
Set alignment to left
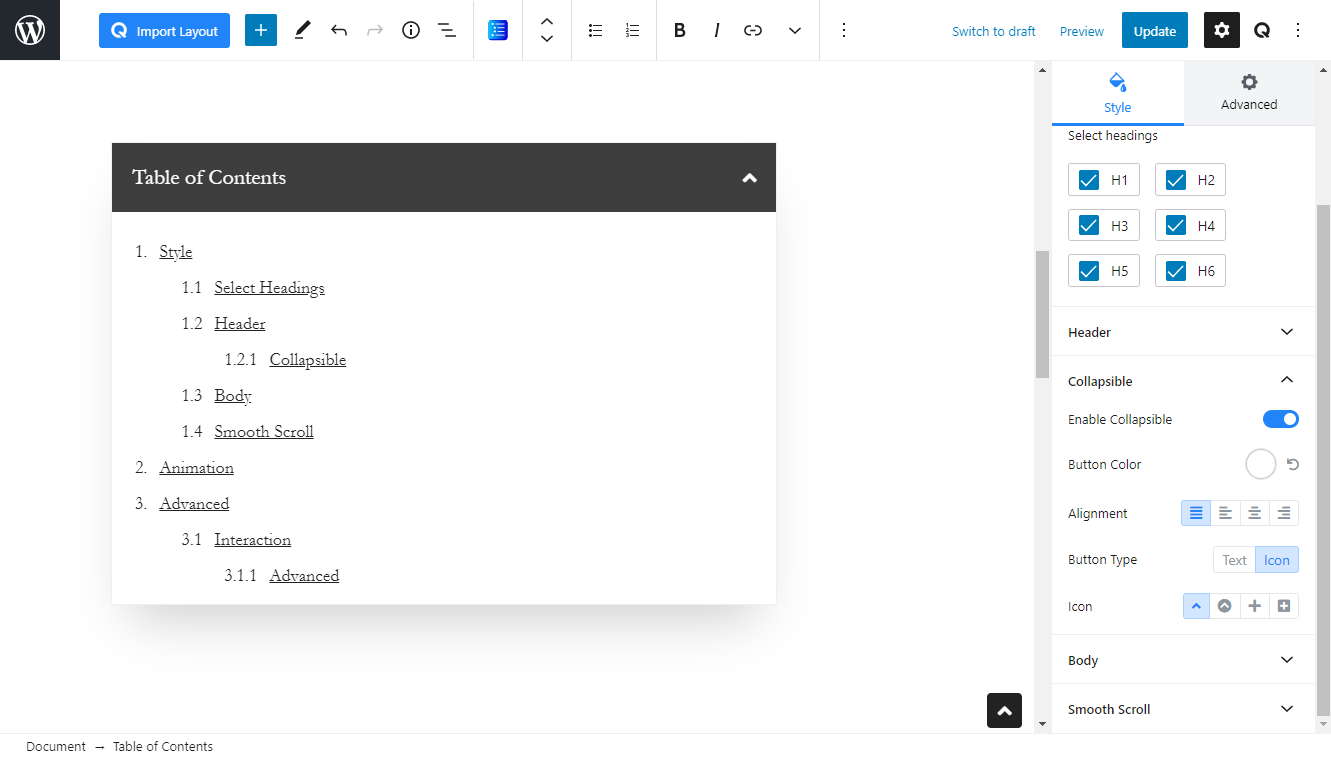pyautogui.click(x=1225, y=513)
